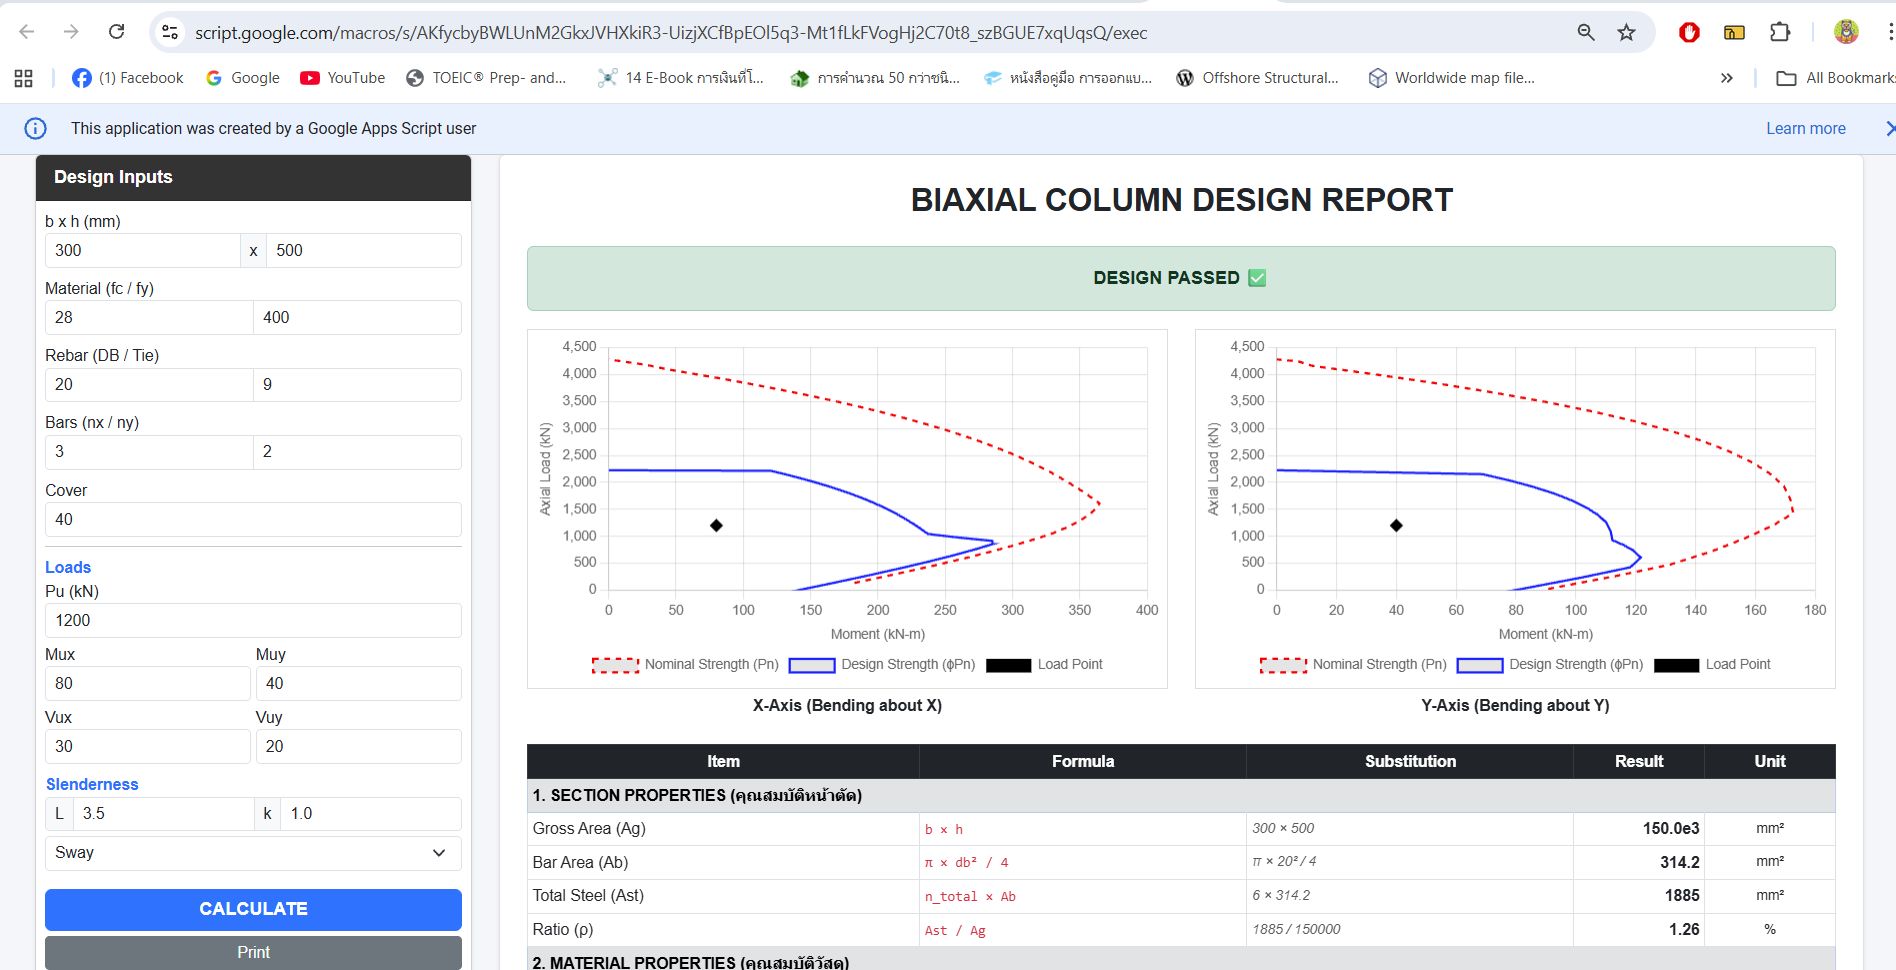
Task: Open the All Bookmarks folder
Action: pyautogui.click(x=1836, y=78)
